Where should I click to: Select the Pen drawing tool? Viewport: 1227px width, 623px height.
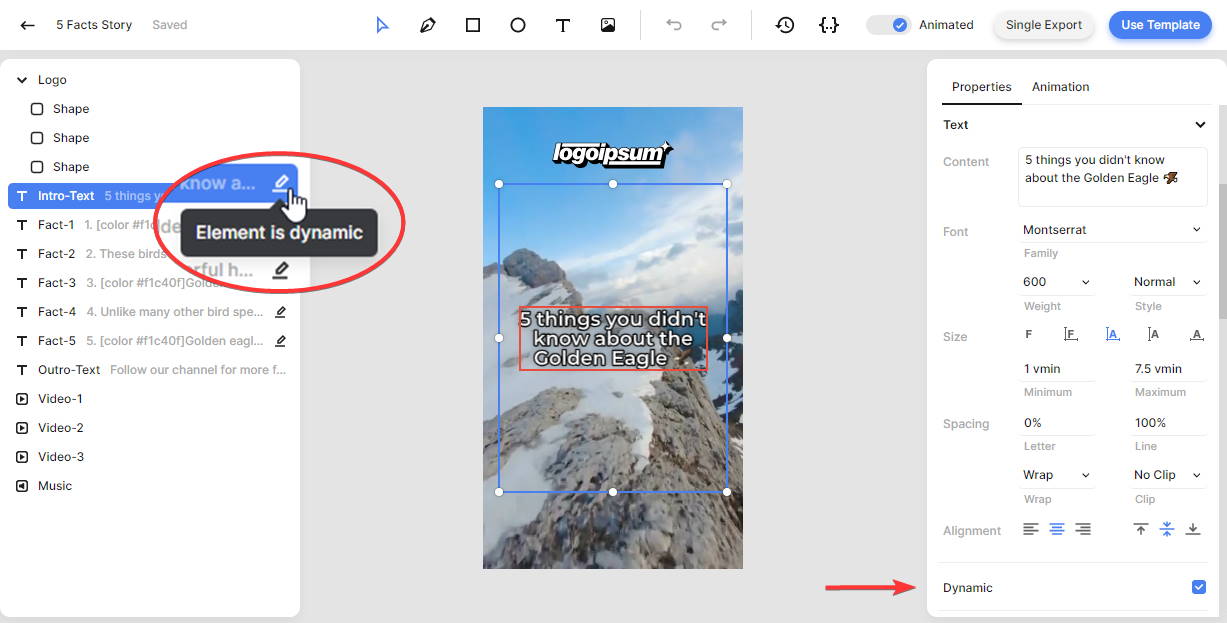(428, 25)
